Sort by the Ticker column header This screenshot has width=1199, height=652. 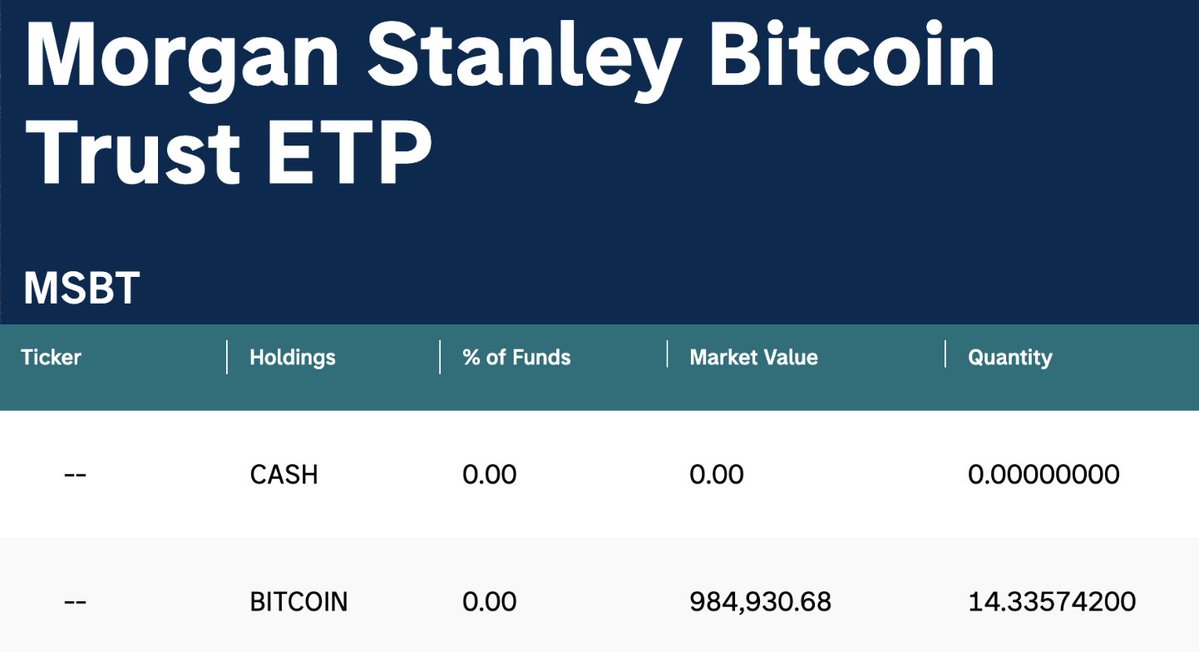point(51,357)
